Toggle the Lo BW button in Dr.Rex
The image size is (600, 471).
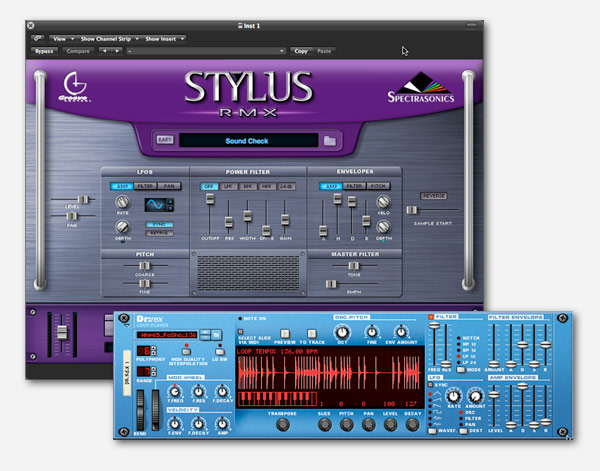(220, 351)
